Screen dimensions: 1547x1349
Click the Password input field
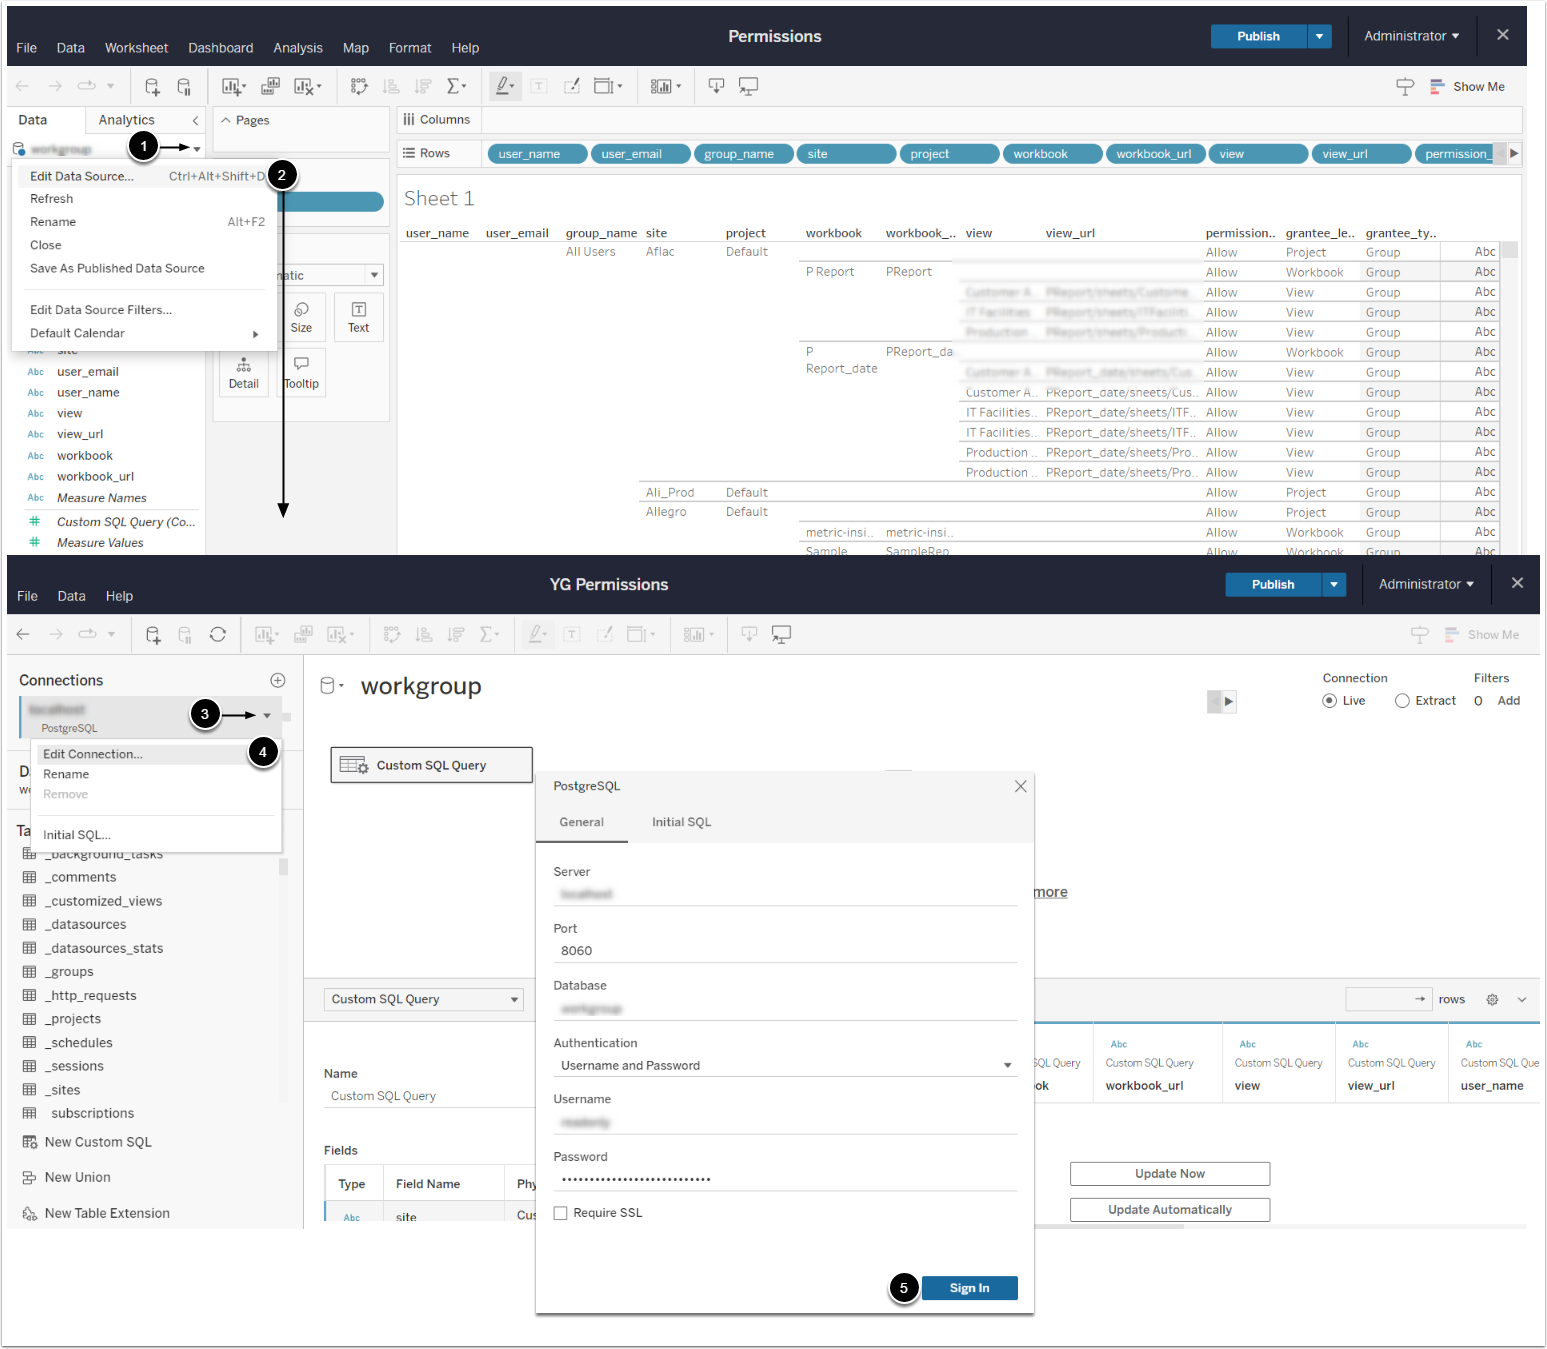pos(785,1179)
